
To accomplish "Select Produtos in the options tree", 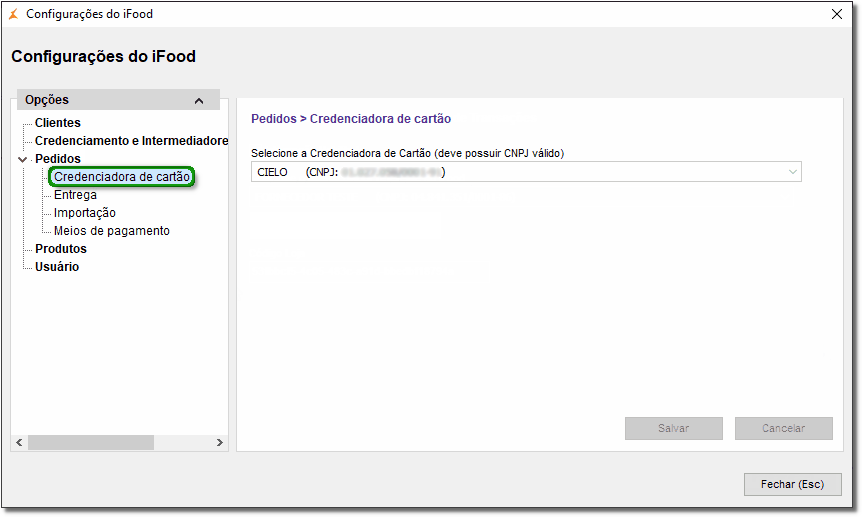I will point(61,249).
